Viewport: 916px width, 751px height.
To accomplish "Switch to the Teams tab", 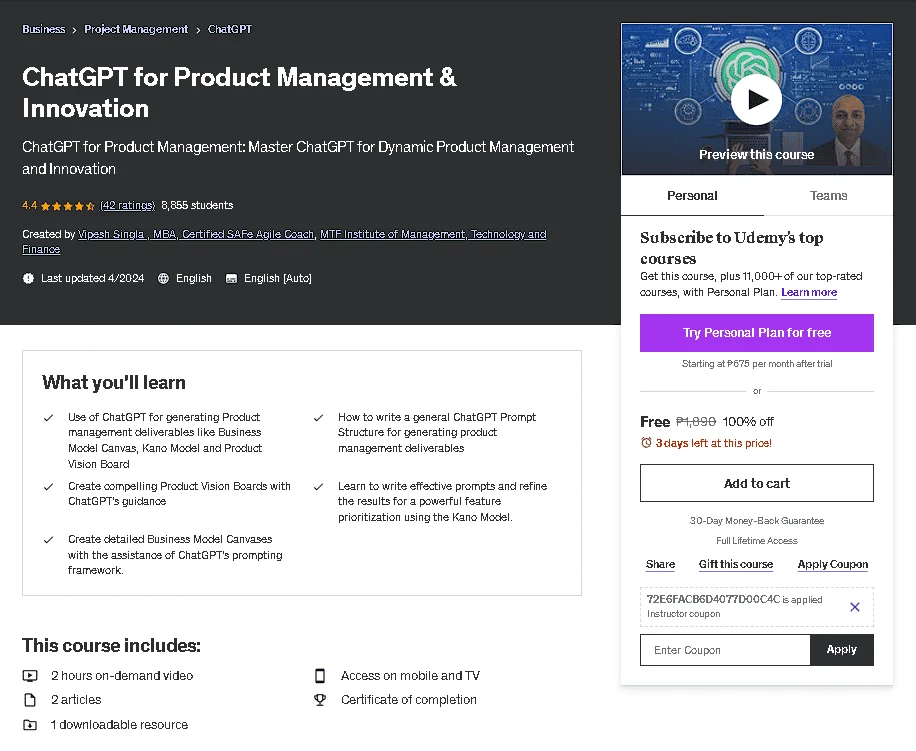I will [x=828, y=196].
